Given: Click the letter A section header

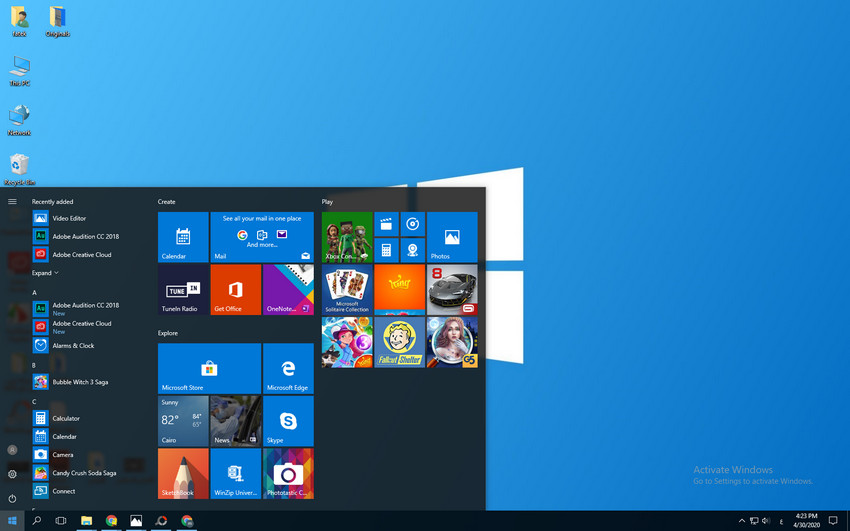Looking at the screenshot, I should pos(34,293).
